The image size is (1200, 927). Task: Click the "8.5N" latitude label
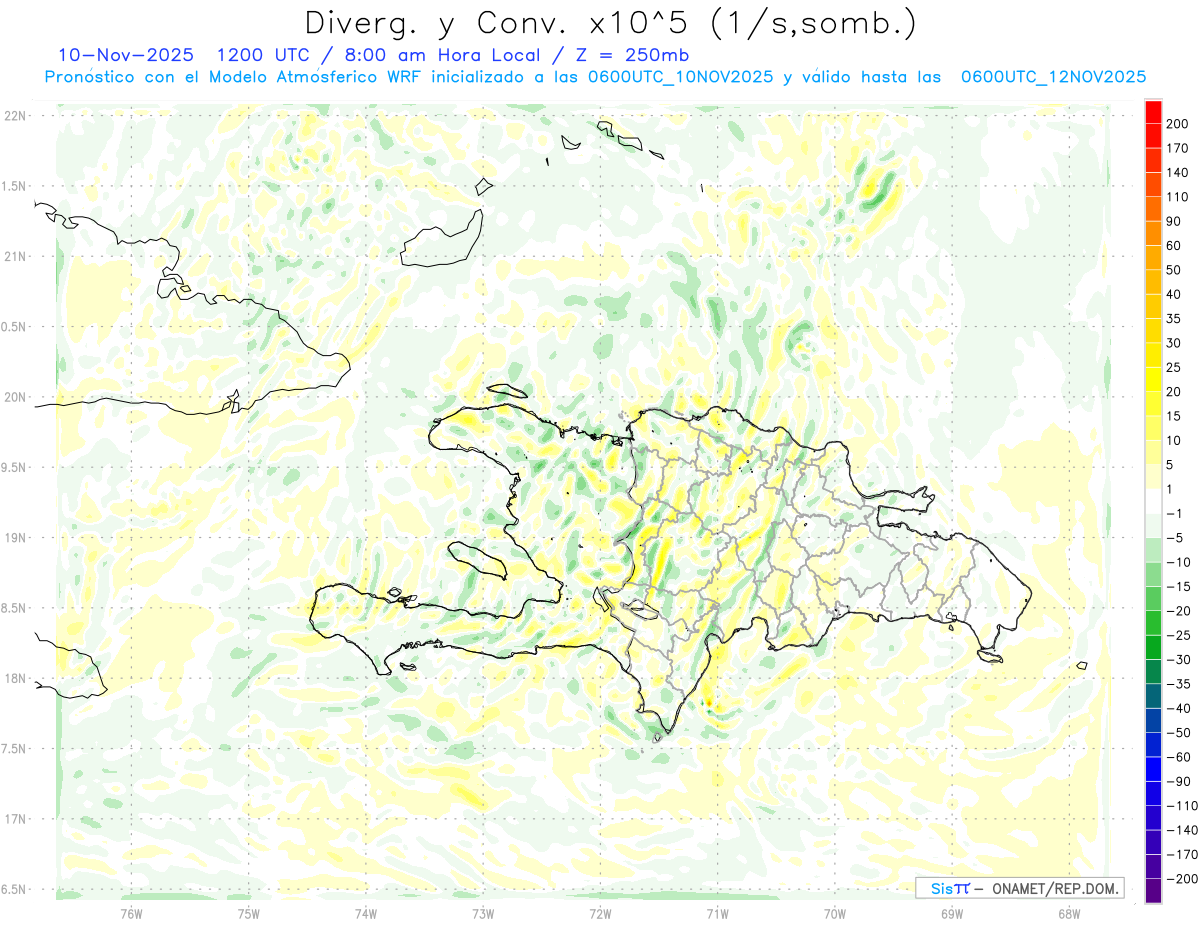[15, 608]
